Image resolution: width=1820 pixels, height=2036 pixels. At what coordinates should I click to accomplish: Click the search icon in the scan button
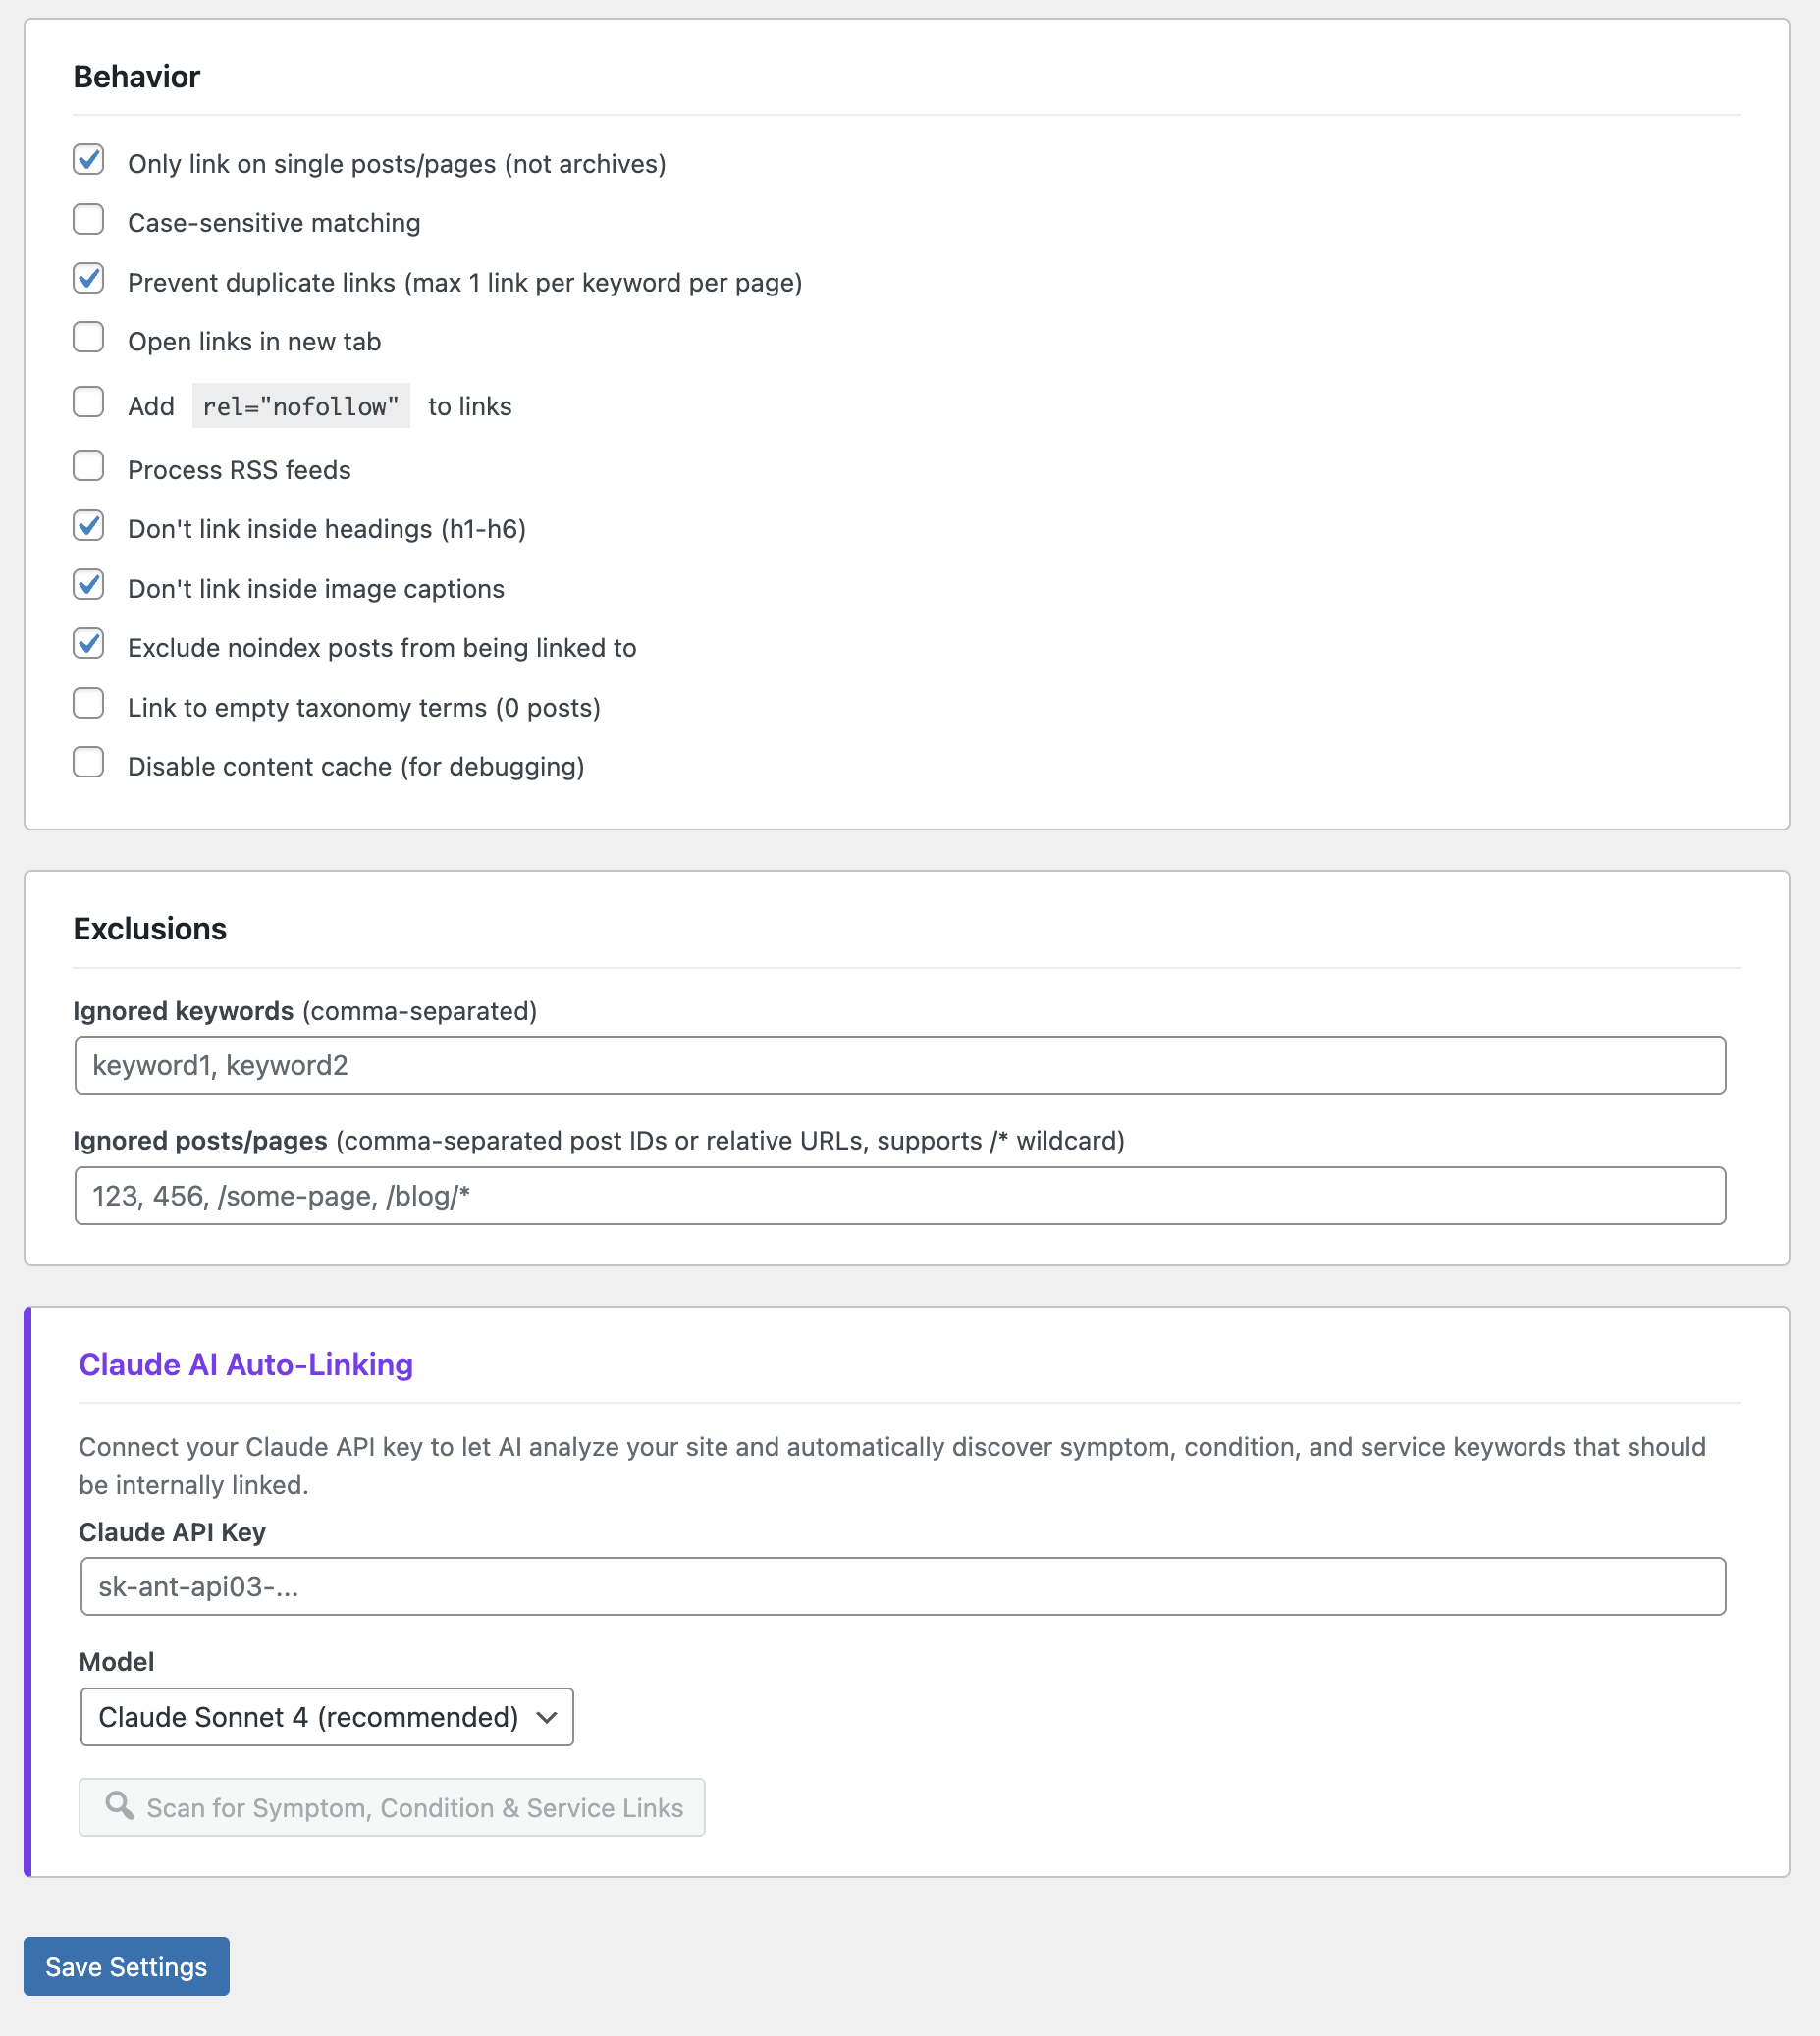pos(120,1808)
